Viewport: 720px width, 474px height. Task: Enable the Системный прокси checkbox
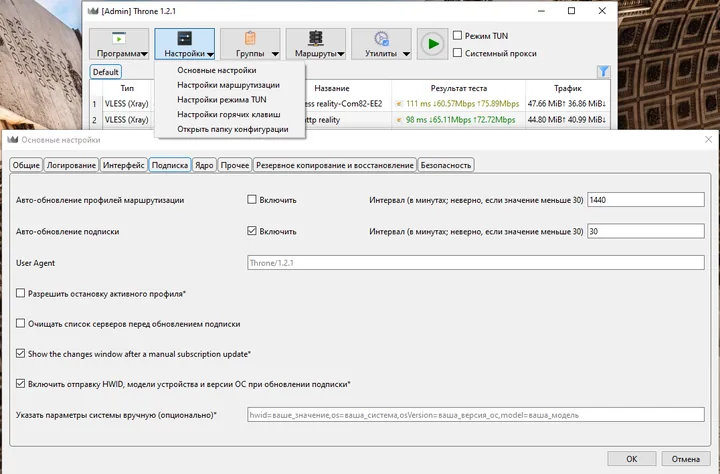[457, 53]
